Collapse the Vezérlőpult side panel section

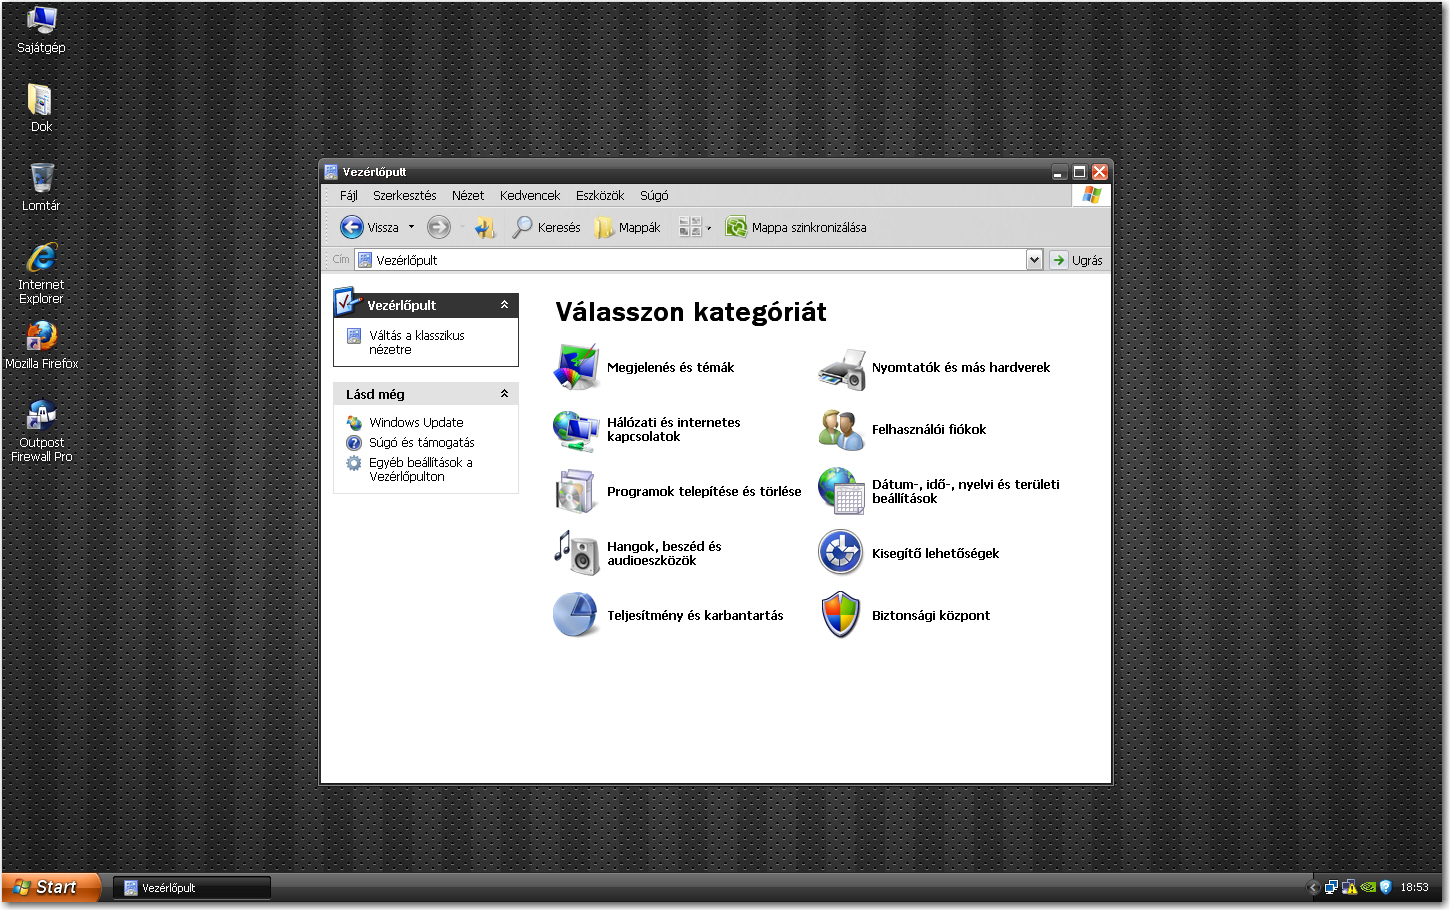504,305
